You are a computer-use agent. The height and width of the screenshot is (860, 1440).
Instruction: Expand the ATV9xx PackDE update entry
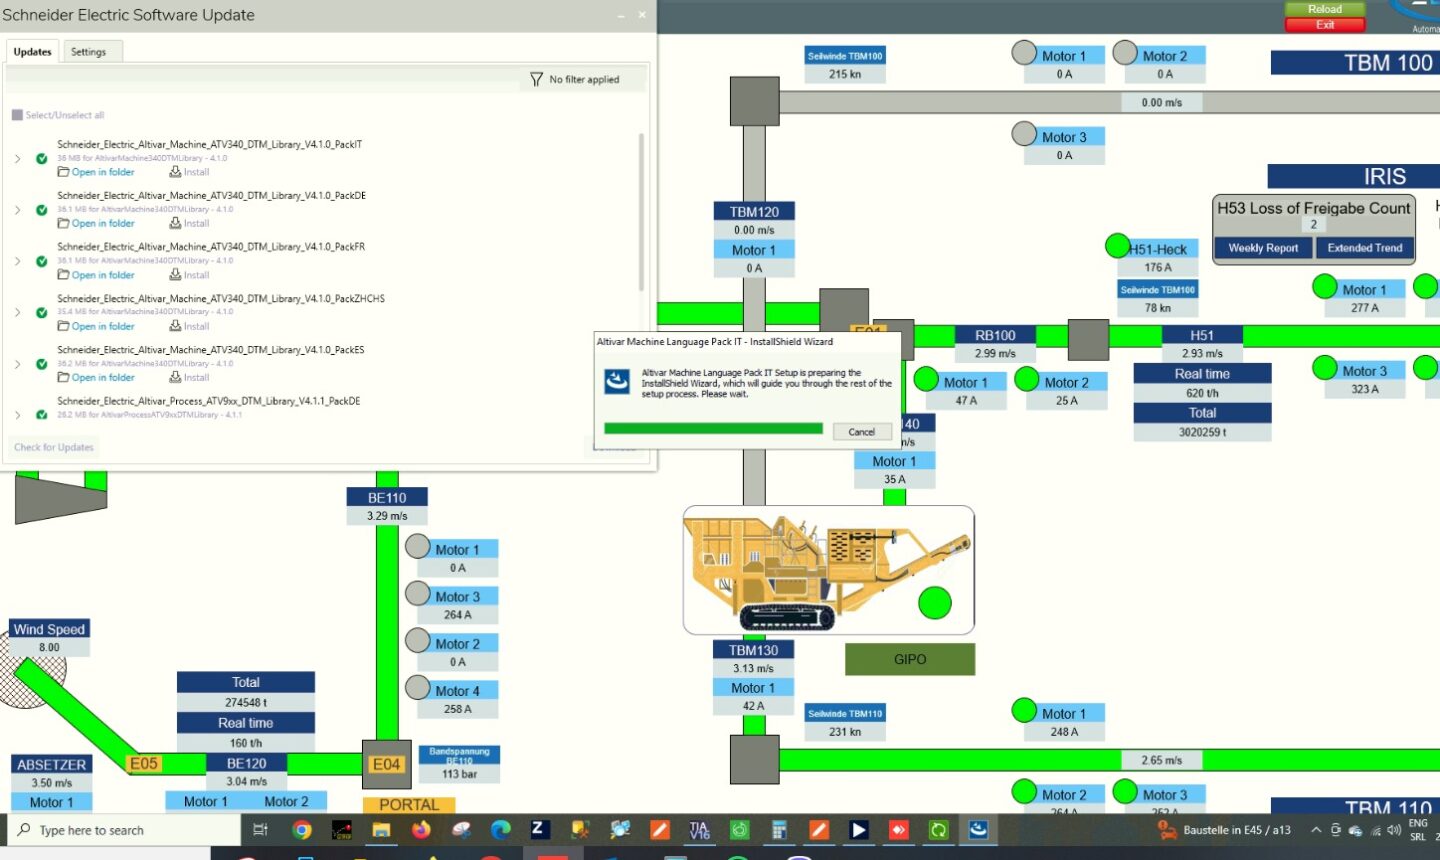(x=17, y=414)
